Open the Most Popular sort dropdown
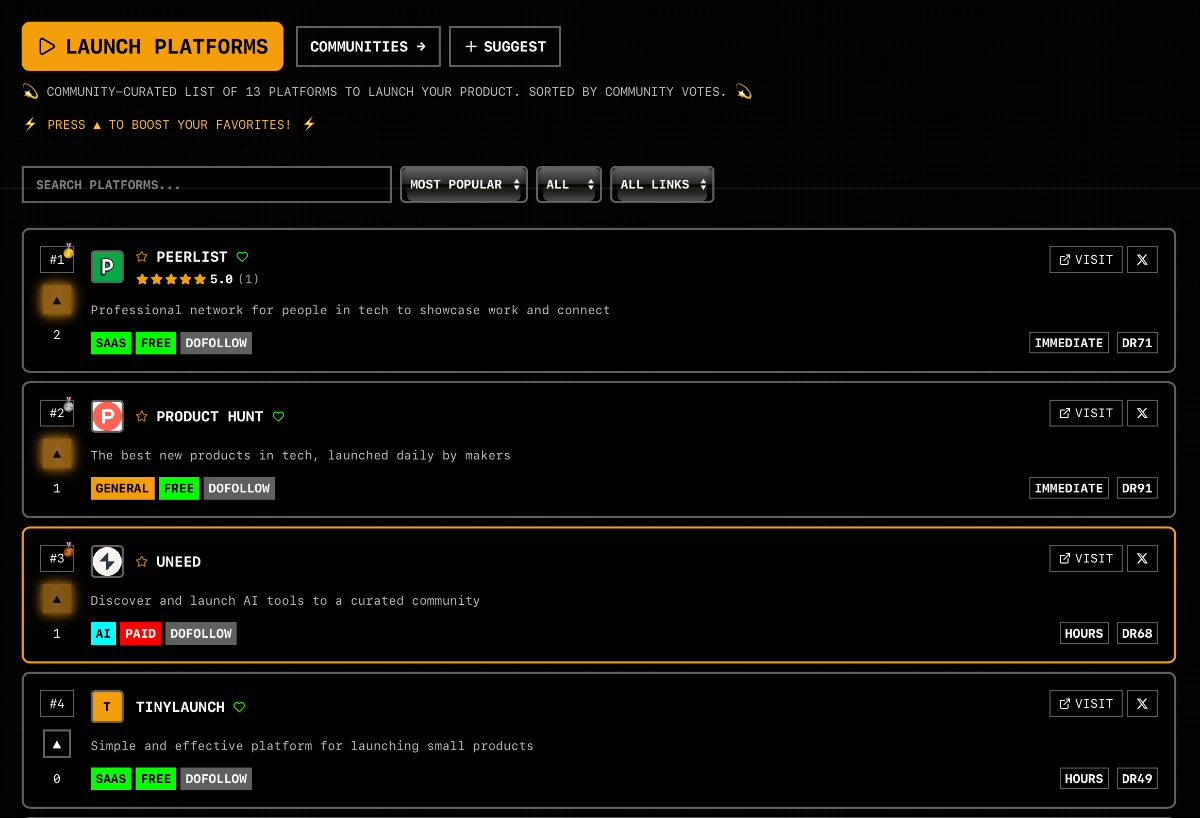Screen dimensions: 1200x818 click(464, 184)
